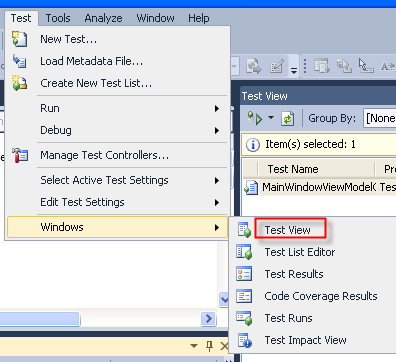This screenshot has width=396, height=362.
Task: Click the Load Metadata File icon
Action: pyautogui.click(x=19, y=61)
